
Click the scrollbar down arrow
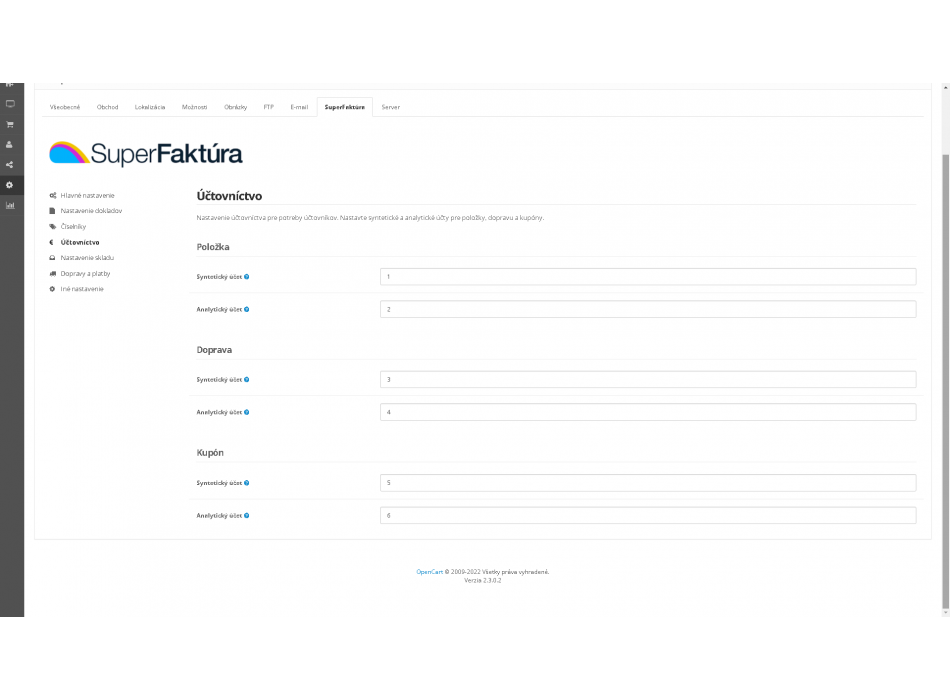pyautogui.click(x=945, y=613)
